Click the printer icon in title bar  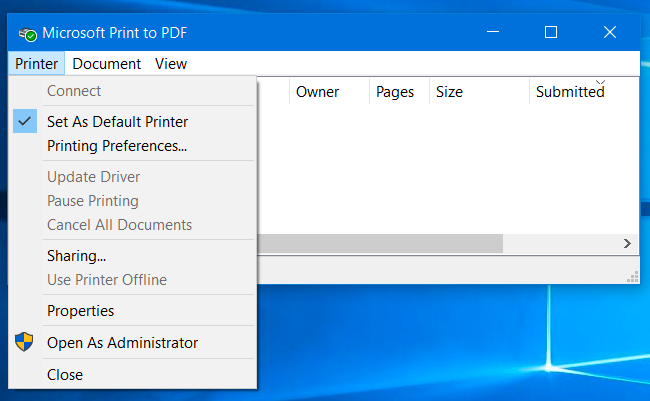[27, 33]
